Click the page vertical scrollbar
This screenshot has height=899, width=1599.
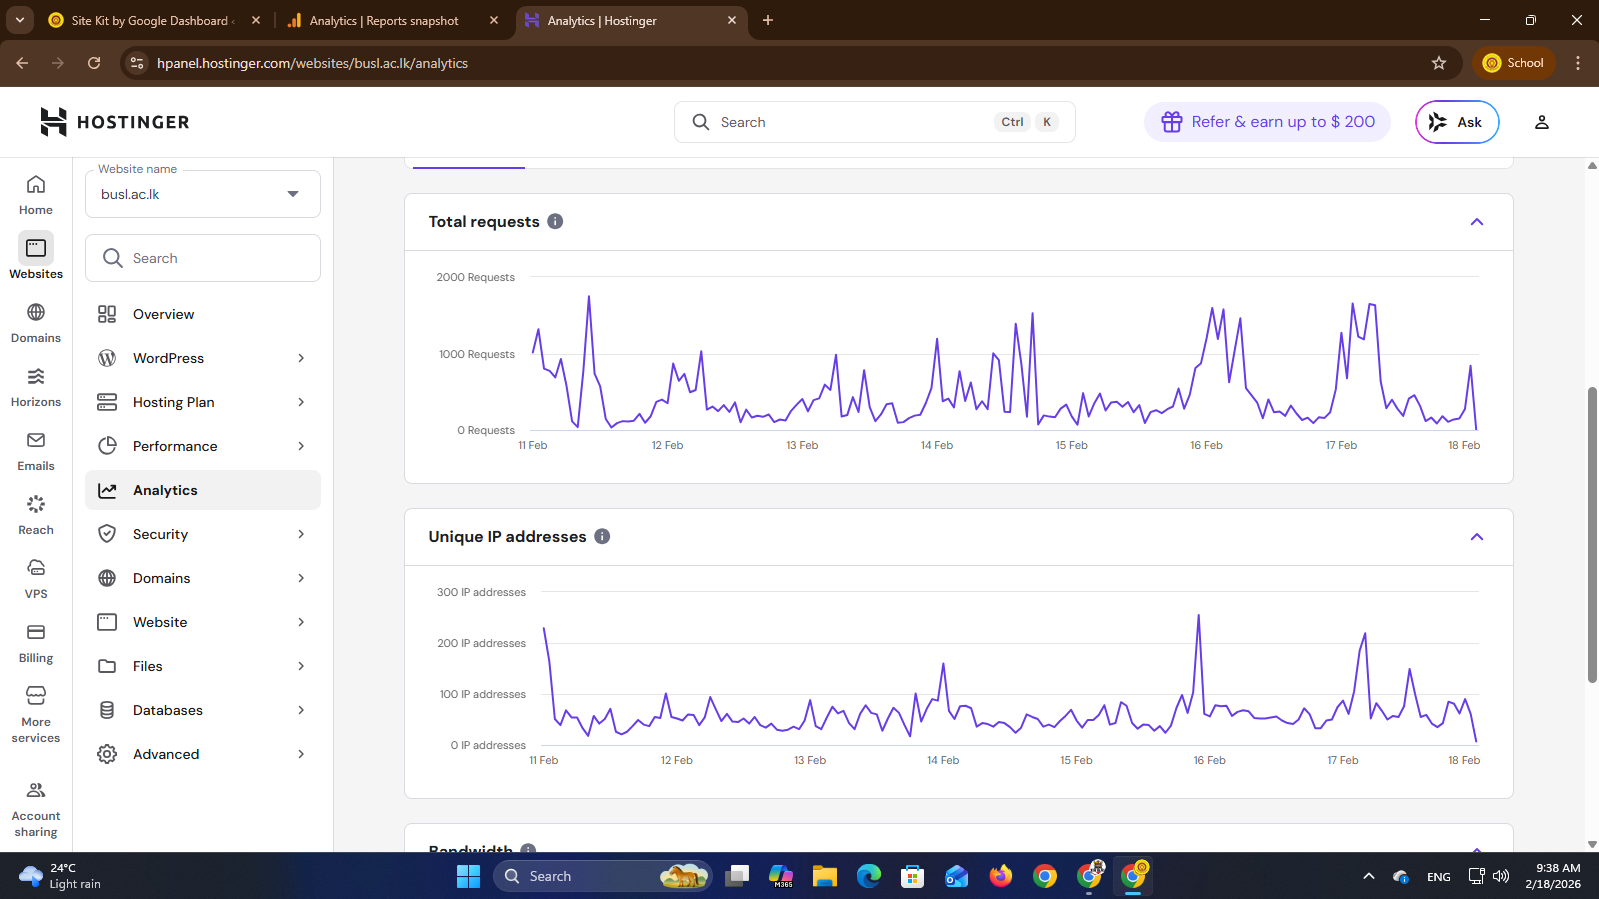click(x=1592, y=535)
